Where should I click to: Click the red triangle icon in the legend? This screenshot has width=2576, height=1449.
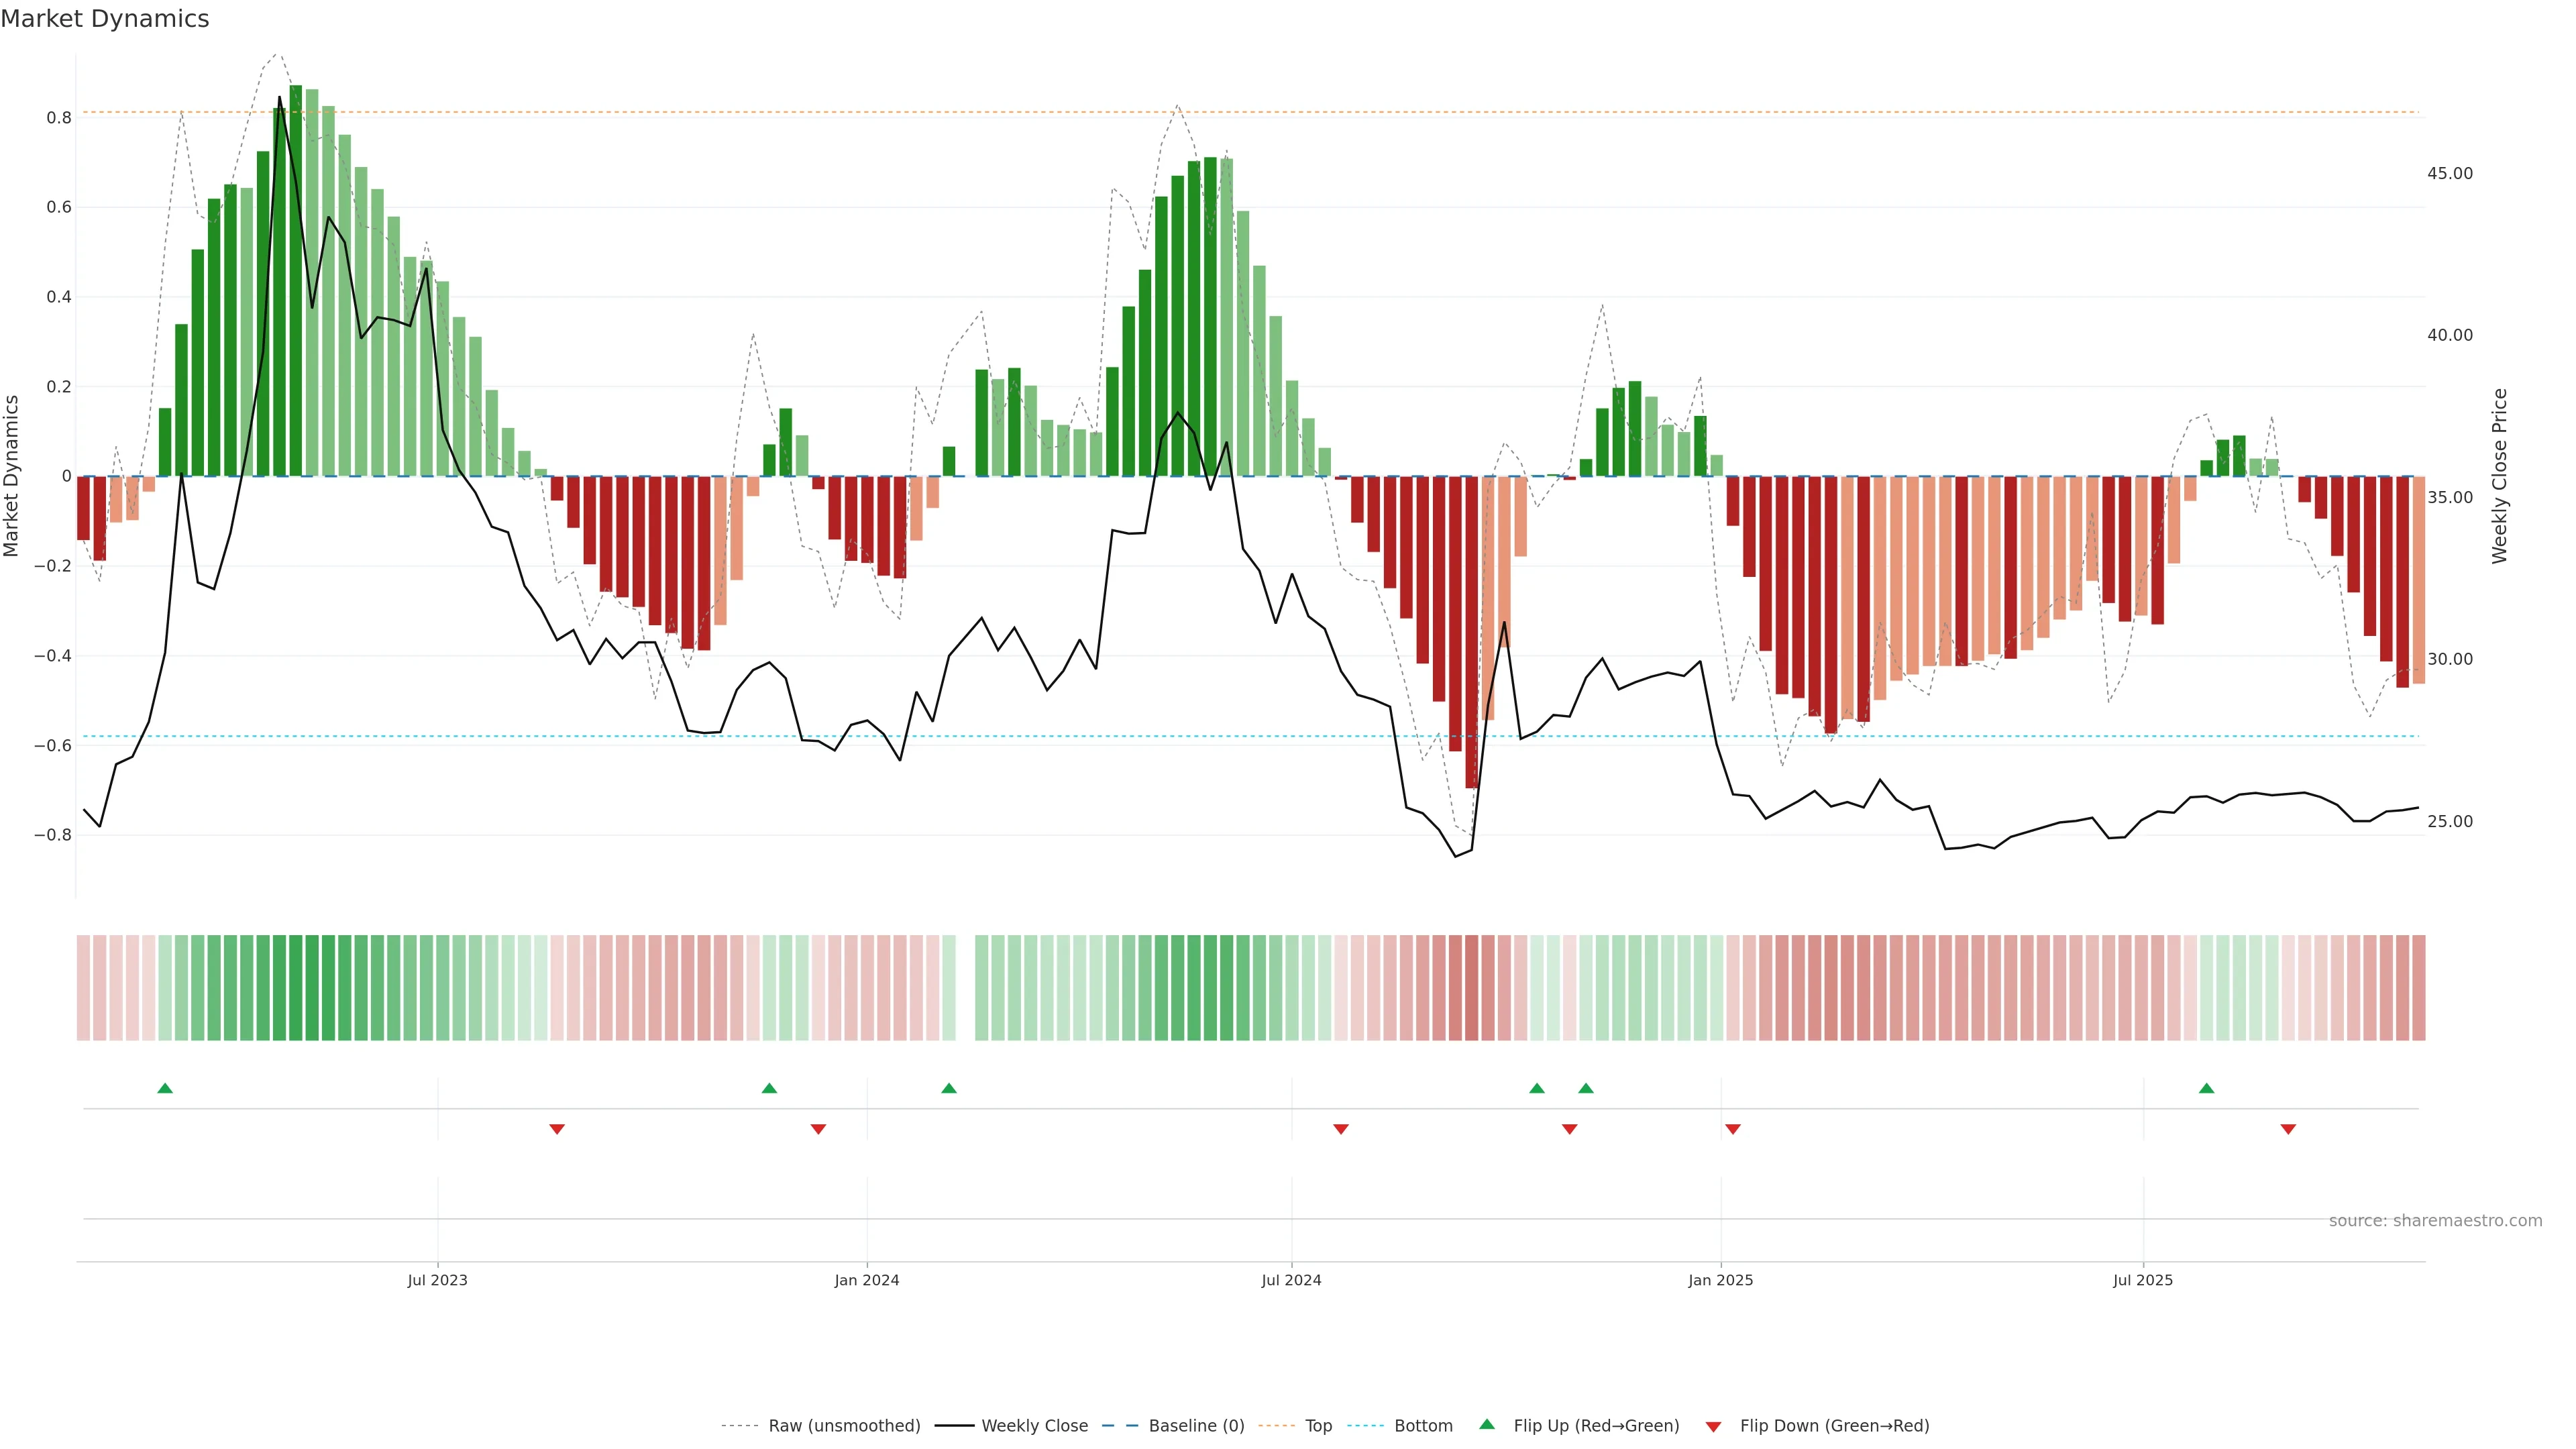(x=1713, y=1426)
